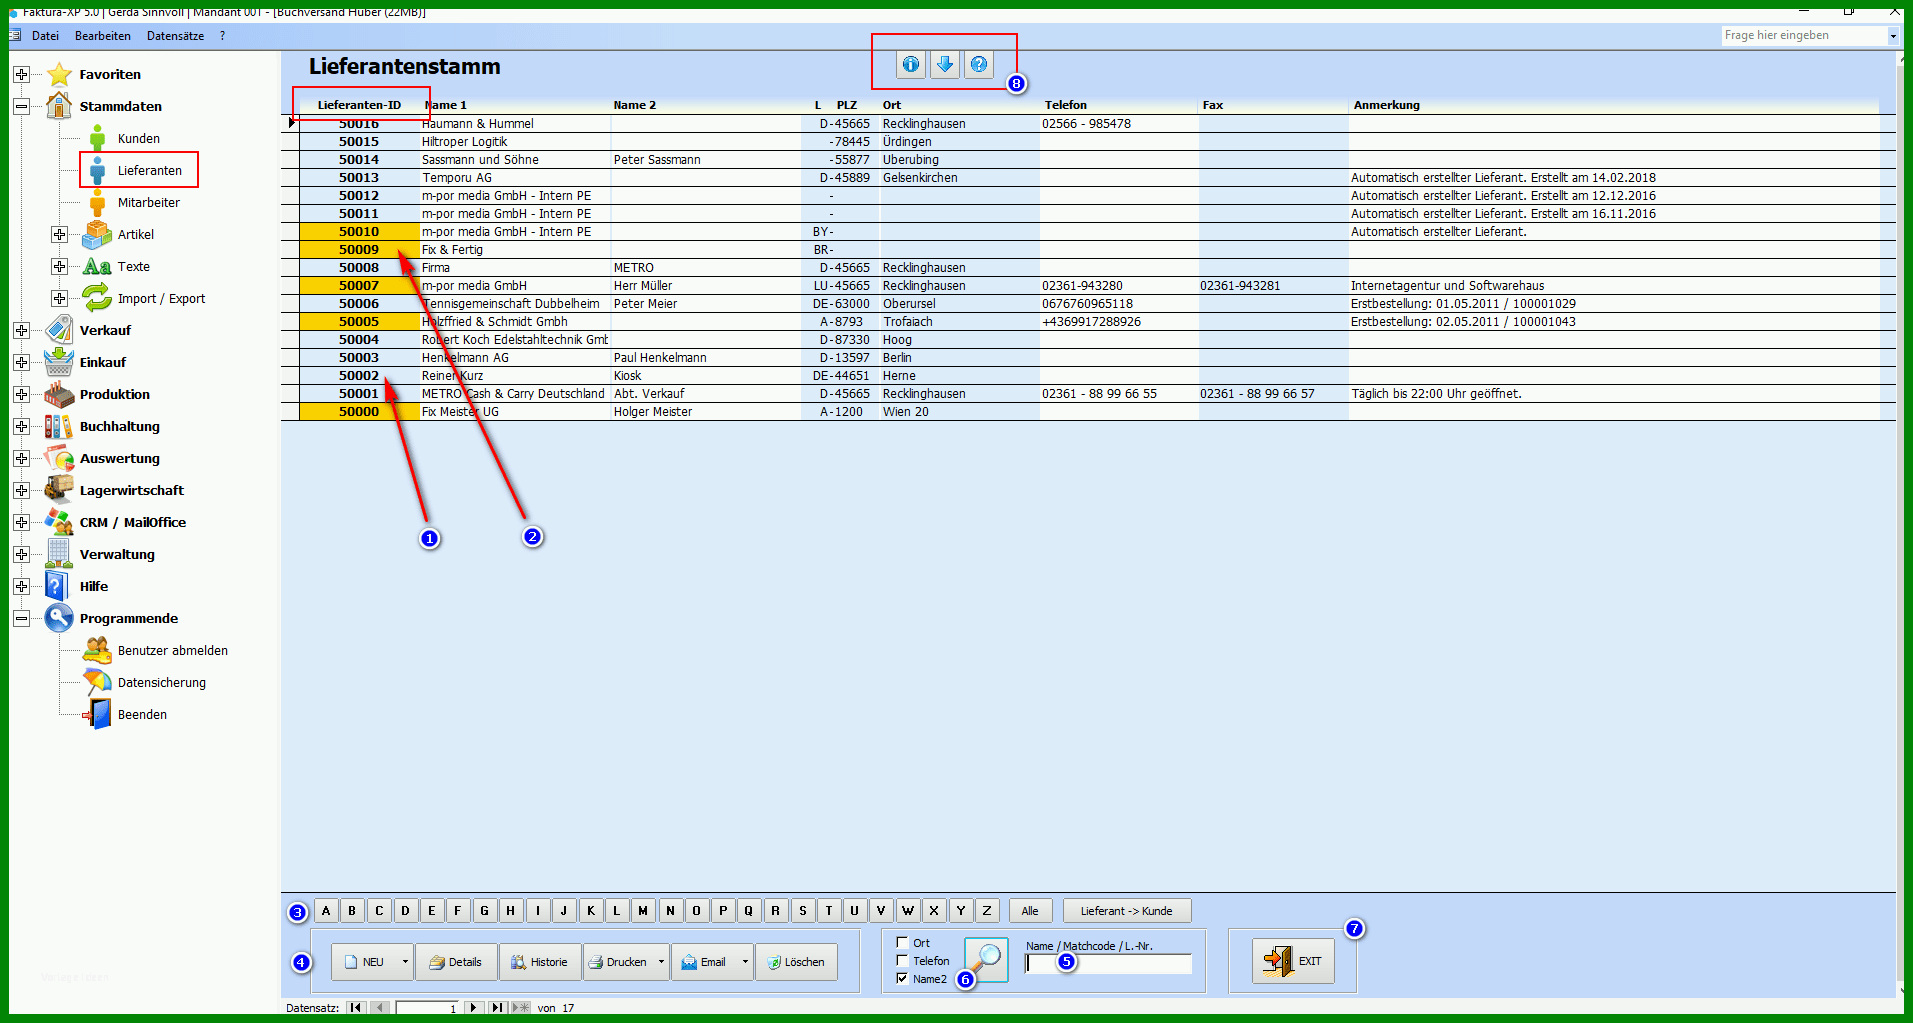Viewport: 1913px width, 1023px height.
Task: Expand the Import / Export tree node
Action: pos(59,298)
